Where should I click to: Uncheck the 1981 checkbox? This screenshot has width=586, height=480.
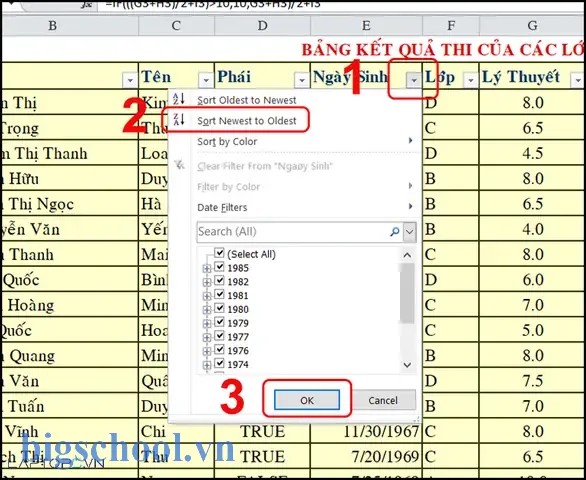(219, 294)
